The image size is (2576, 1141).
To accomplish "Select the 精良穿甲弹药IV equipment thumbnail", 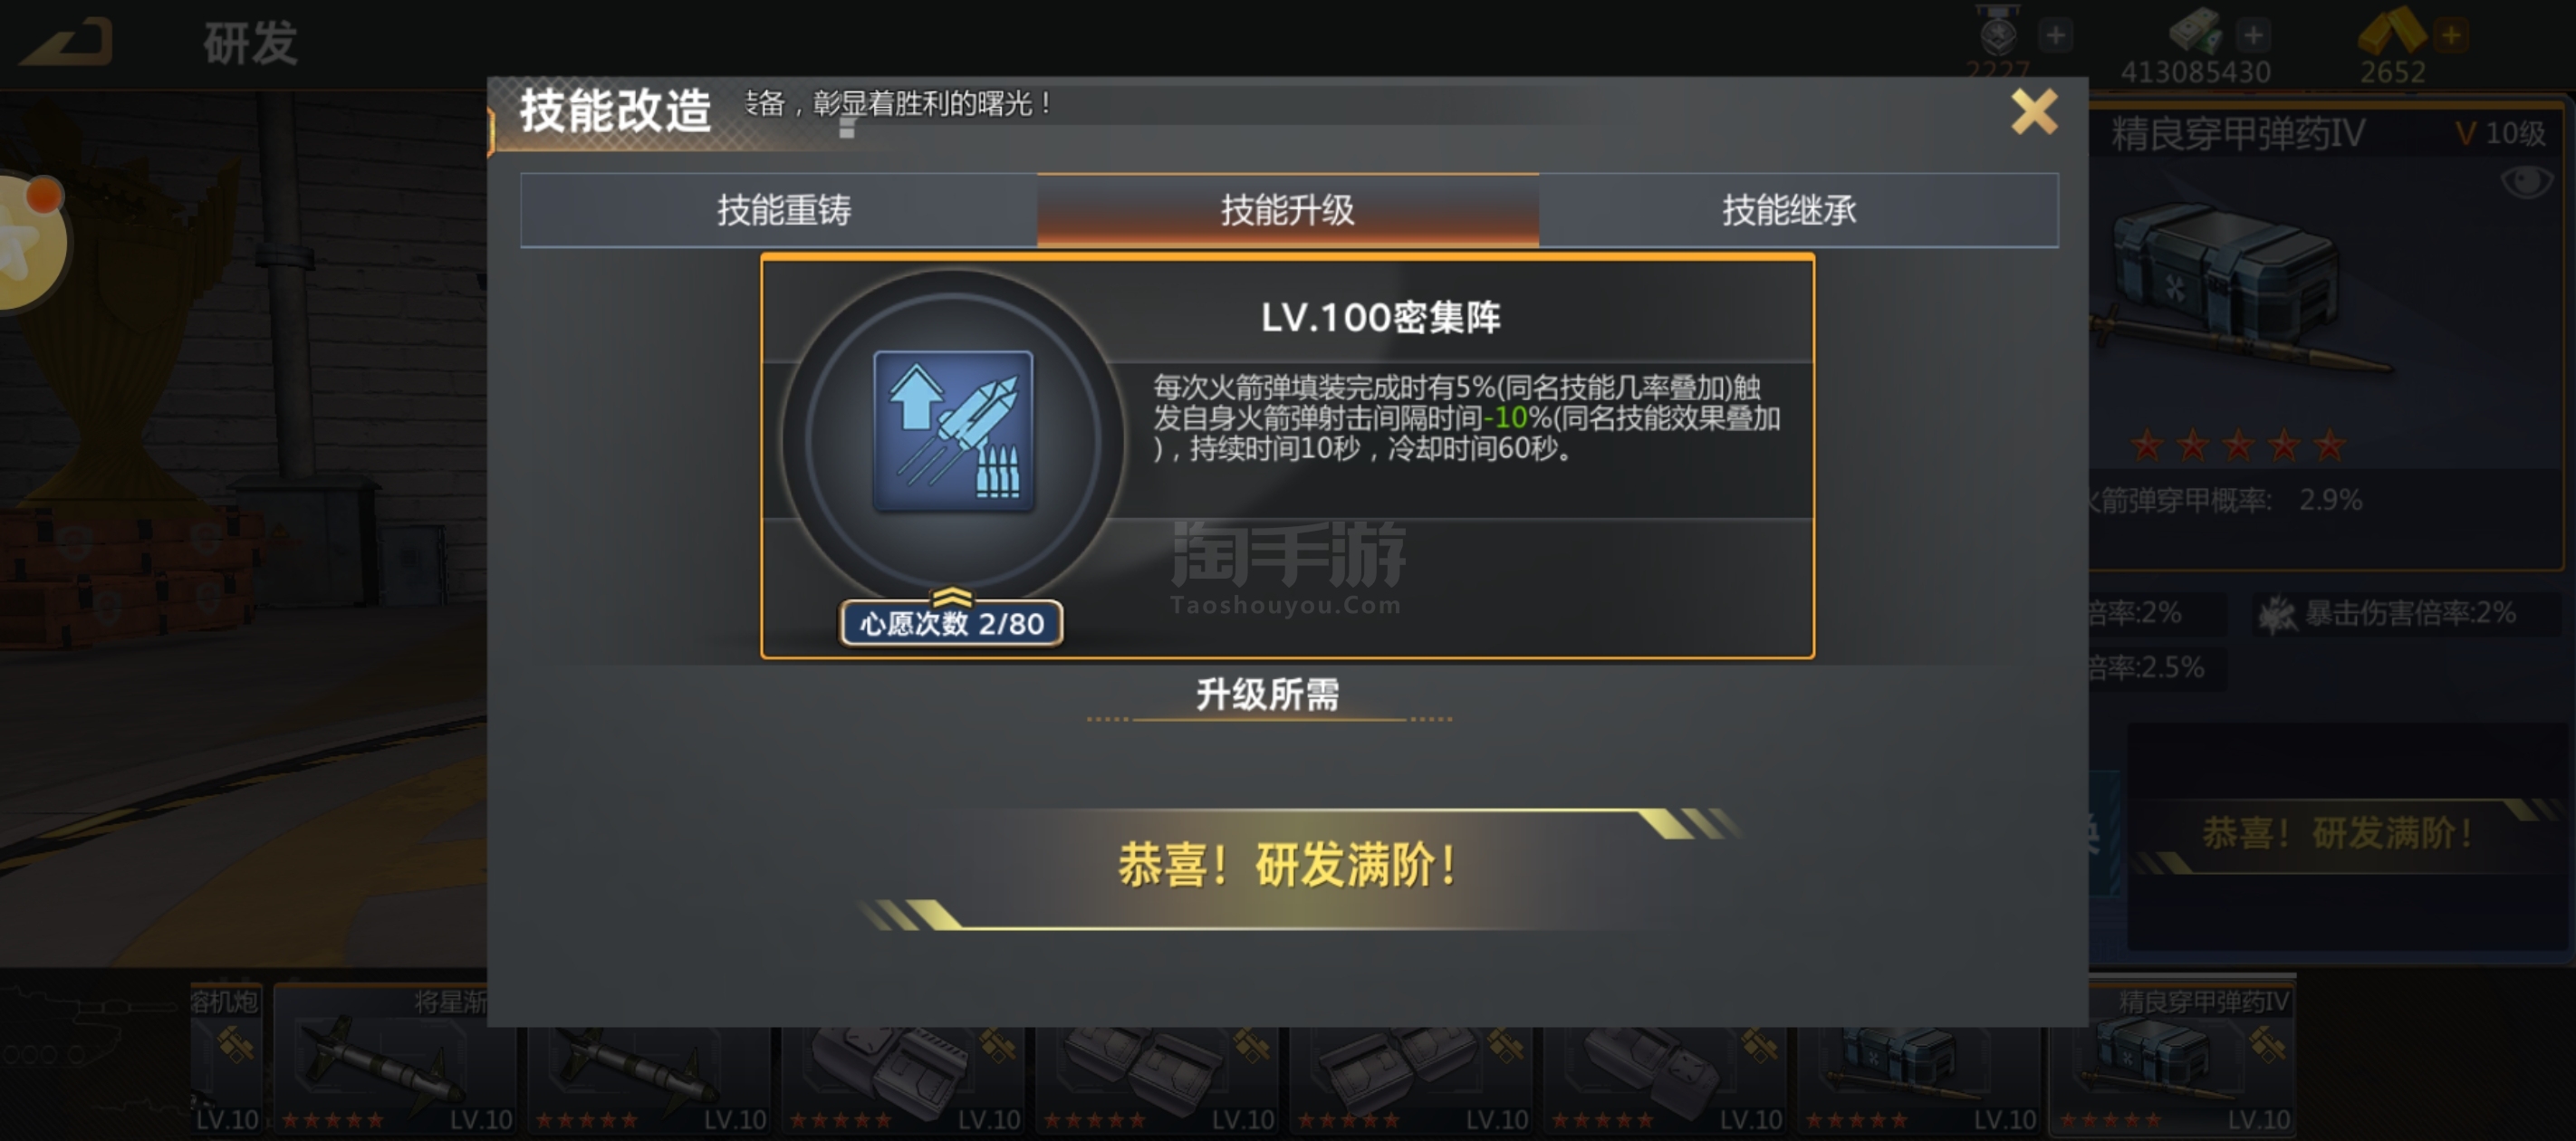I will pyautogui.click(x=2170, y=1058).
